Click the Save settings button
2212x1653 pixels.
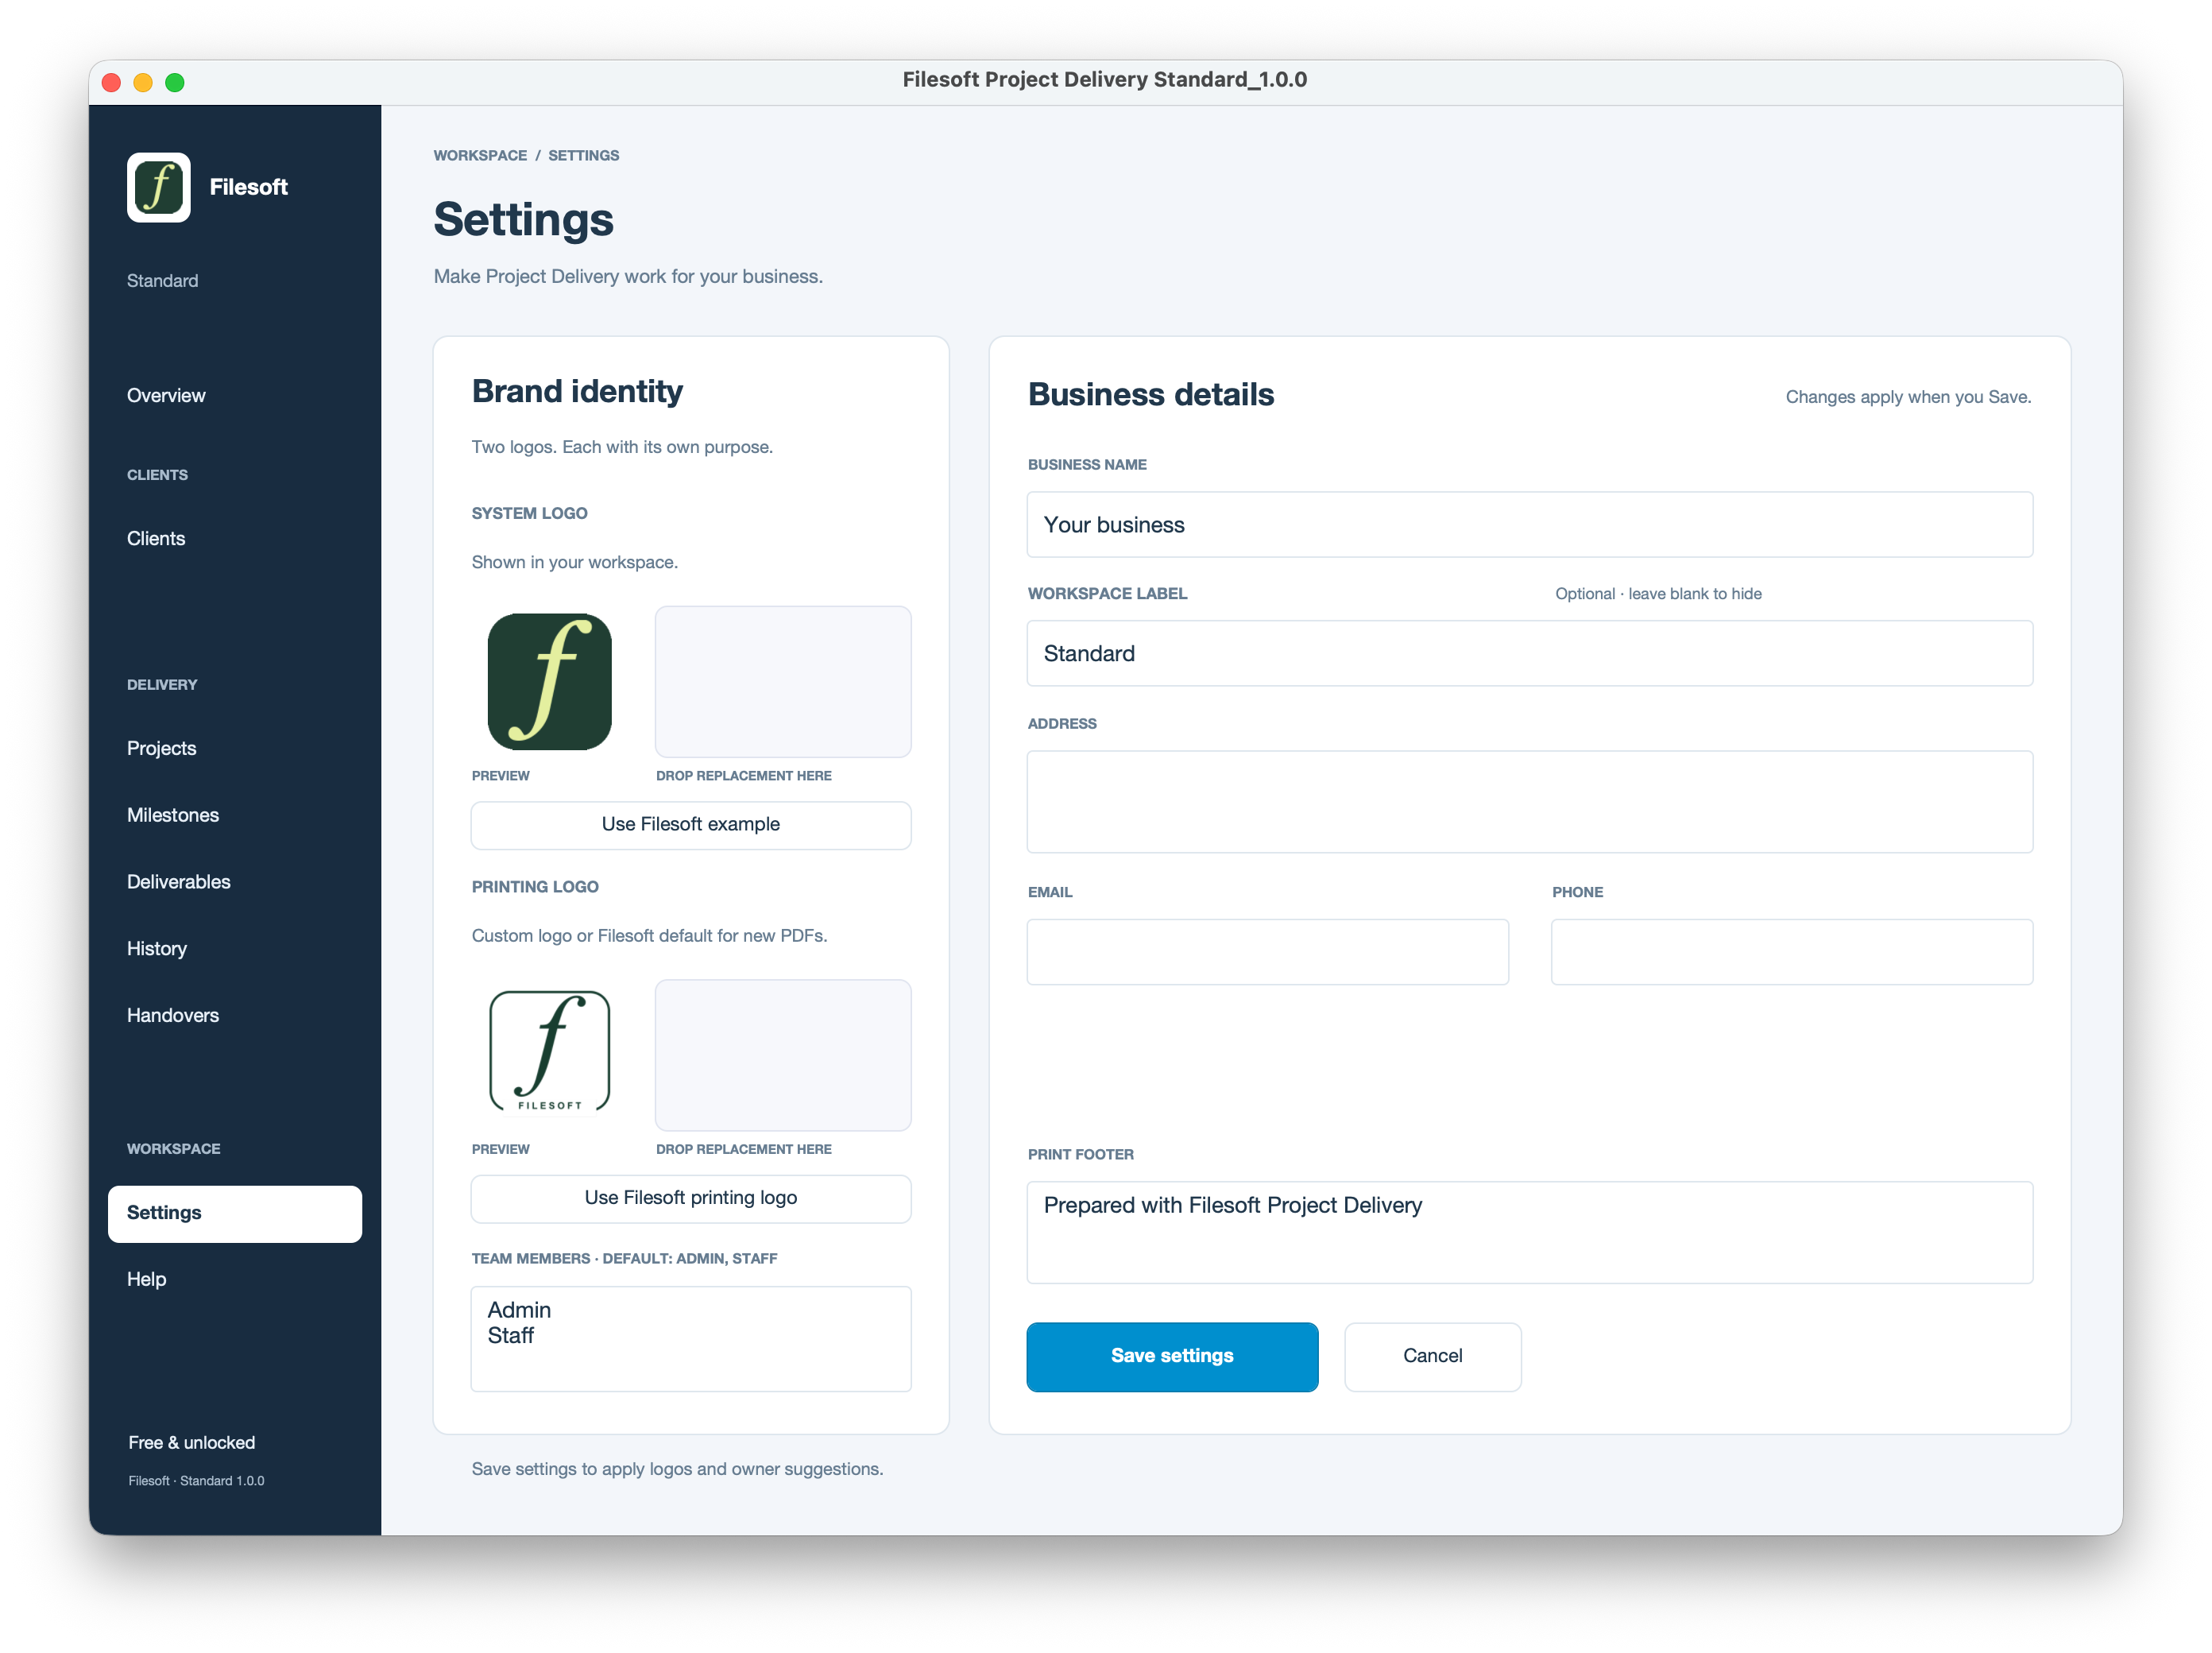coord(1172,1357)
